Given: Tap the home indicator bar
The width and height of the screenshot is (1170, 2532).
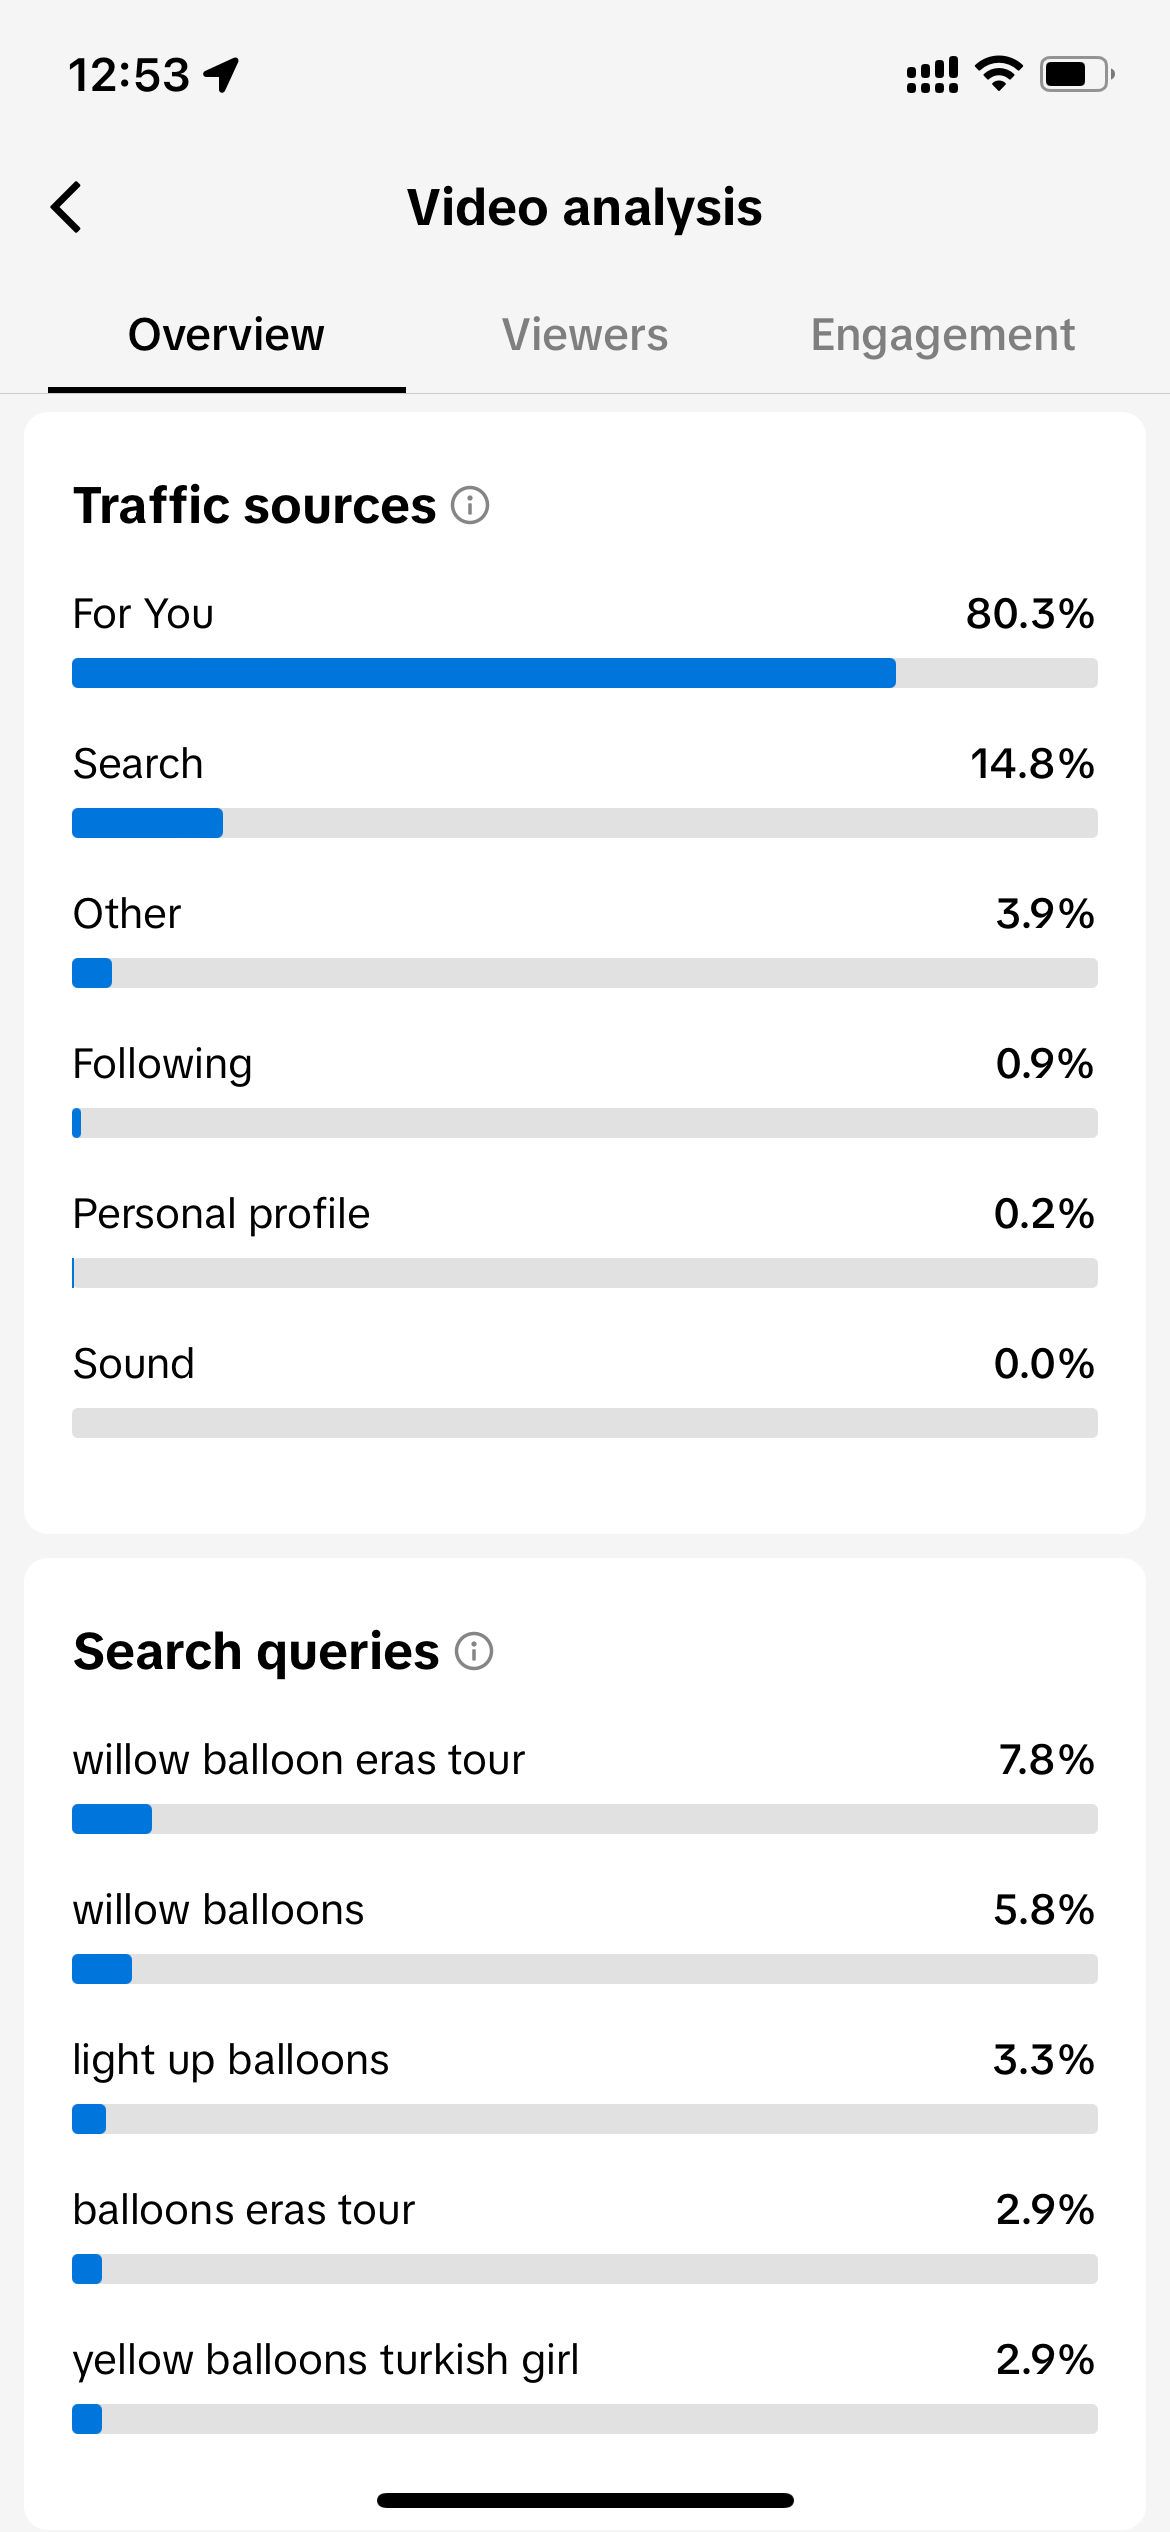Looking at the screenshot, I should (585, 2500).
